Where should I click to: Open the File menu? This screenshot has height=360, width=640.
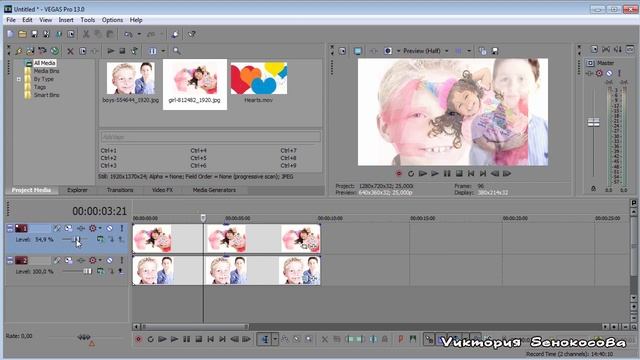coord(11,20)
